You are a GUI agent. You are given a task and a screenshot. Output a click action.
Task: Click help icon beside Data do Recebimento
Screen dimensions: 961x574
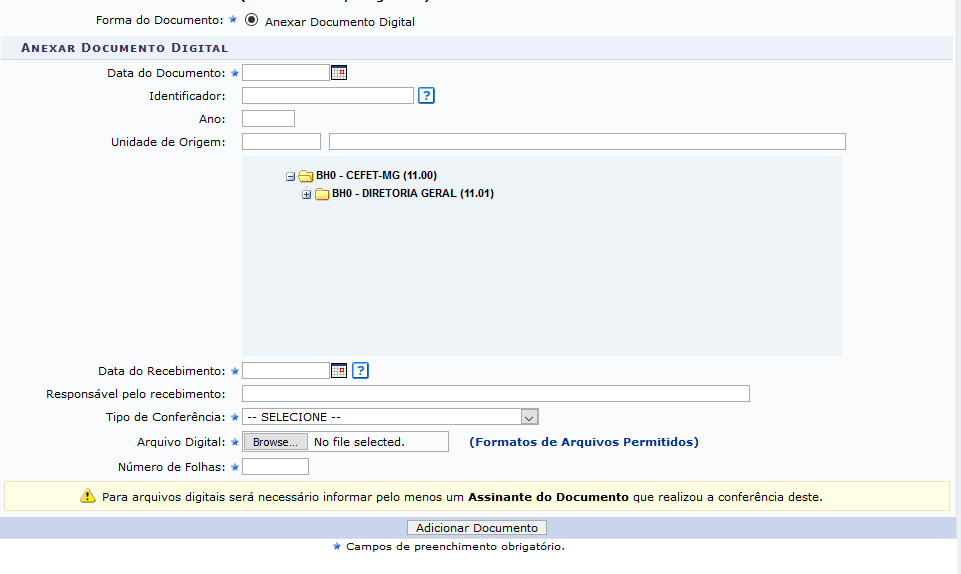(x=361, y=370)
